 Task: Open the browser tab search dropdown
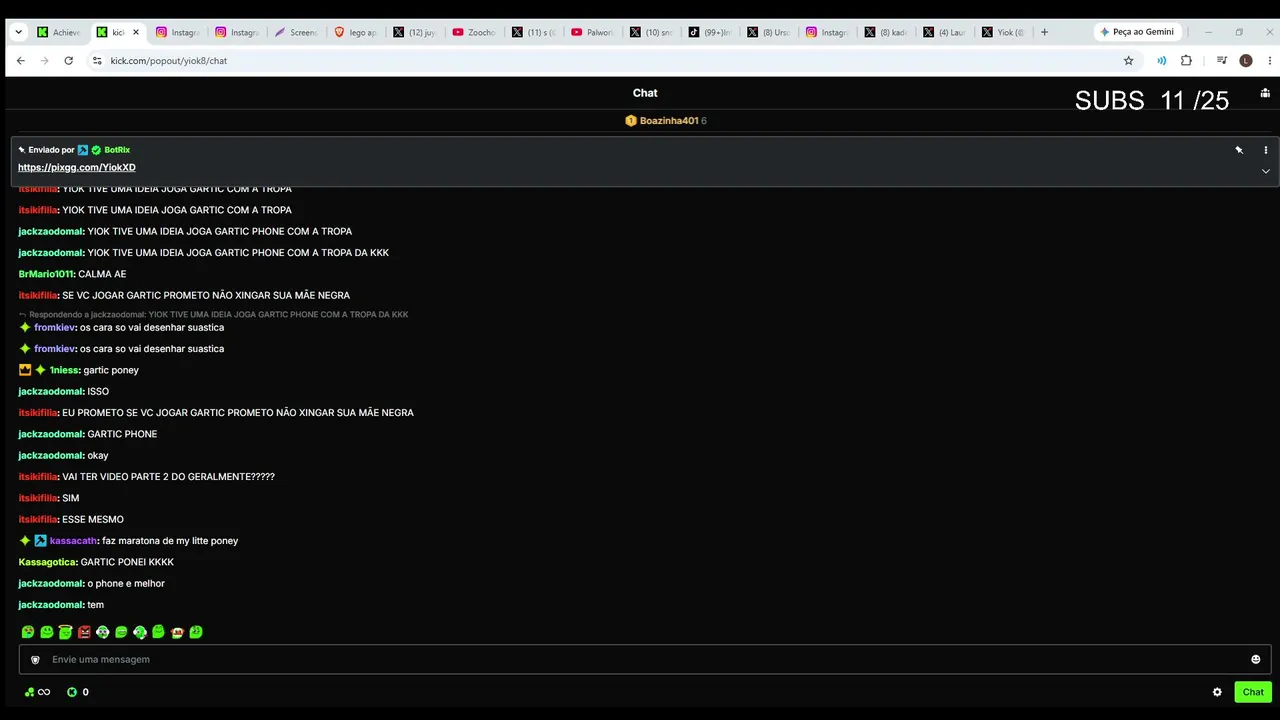pyautogui.click(x=18, y=32)
